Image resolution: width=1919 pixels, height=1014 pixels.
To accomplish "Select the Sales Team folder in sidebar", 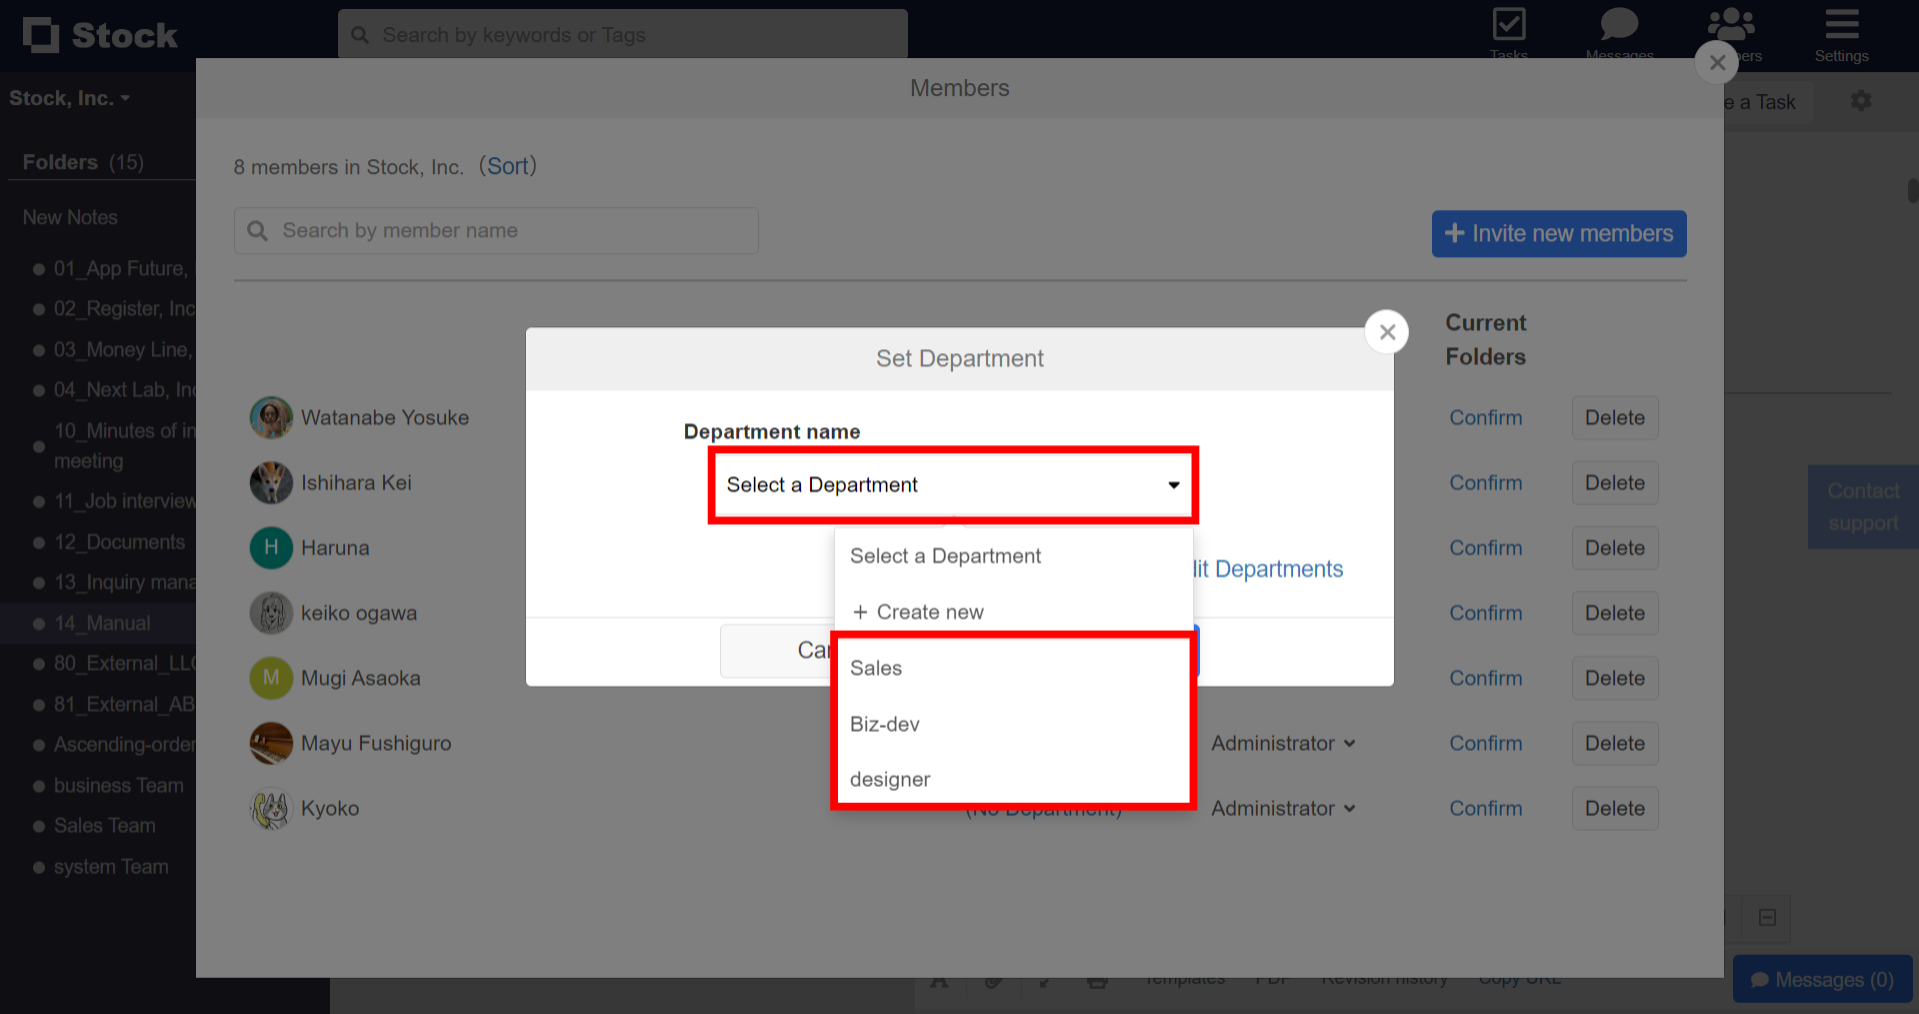I will [104, 825].
